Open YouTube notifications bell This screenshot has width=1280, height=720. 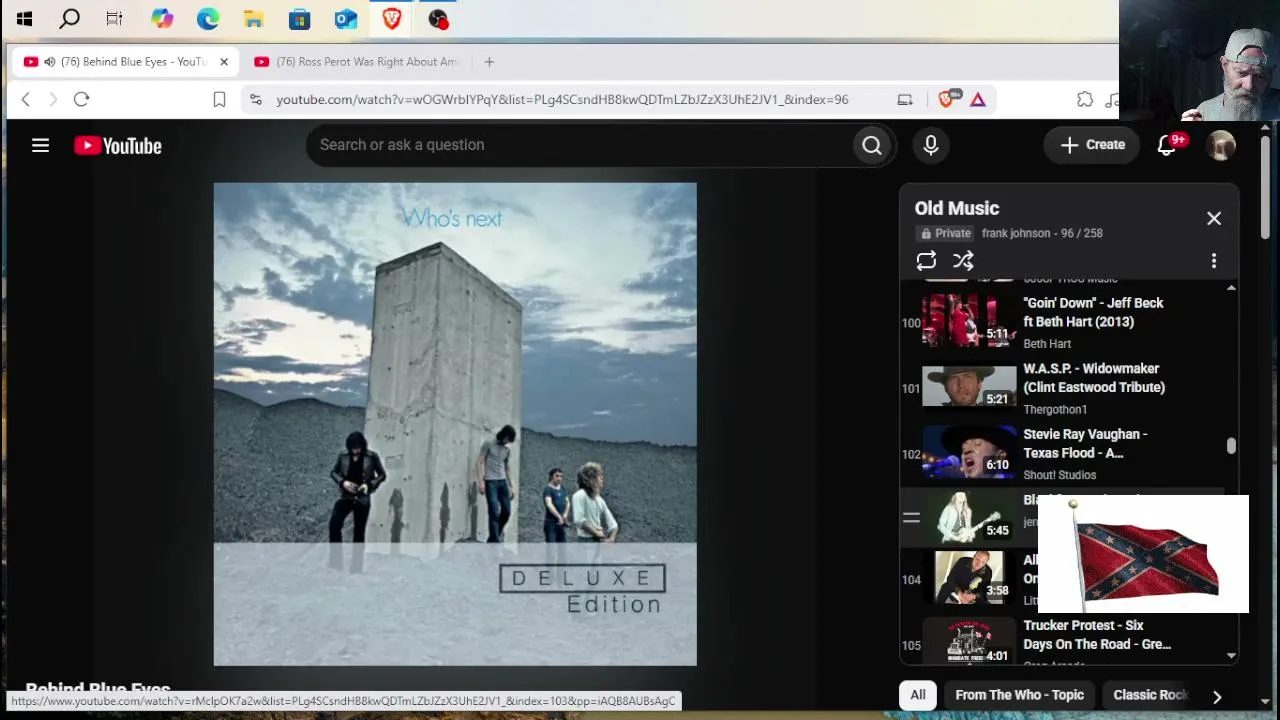[1168, 145]
